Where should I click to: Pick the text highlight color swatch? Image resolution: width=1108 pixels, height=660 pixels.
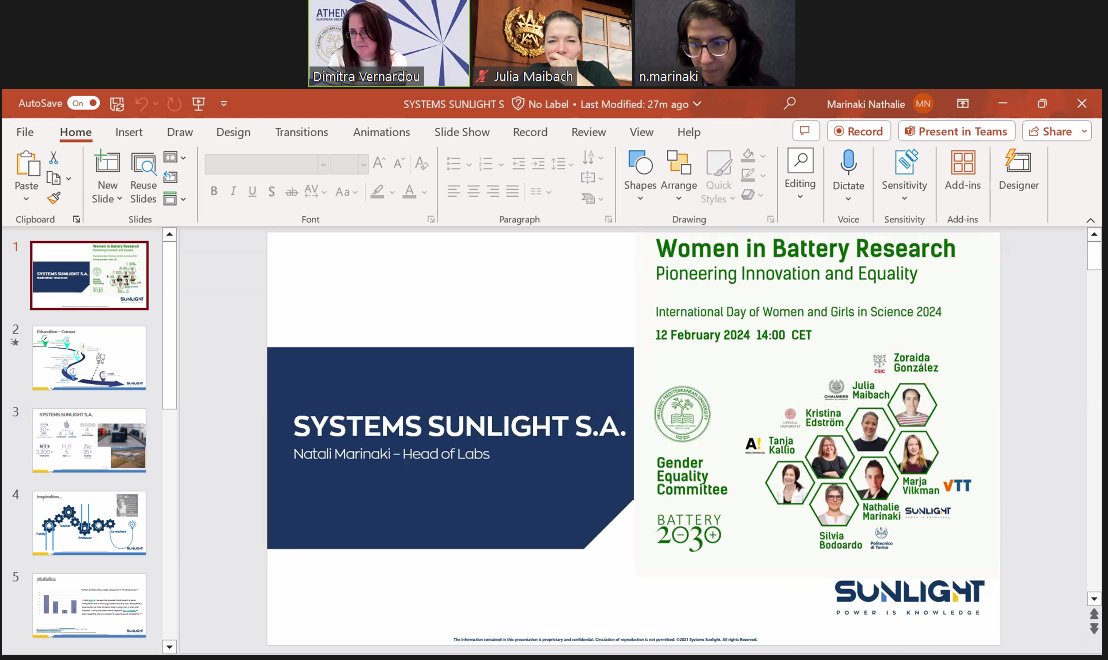pyautogui.click(x=377, y=191)
